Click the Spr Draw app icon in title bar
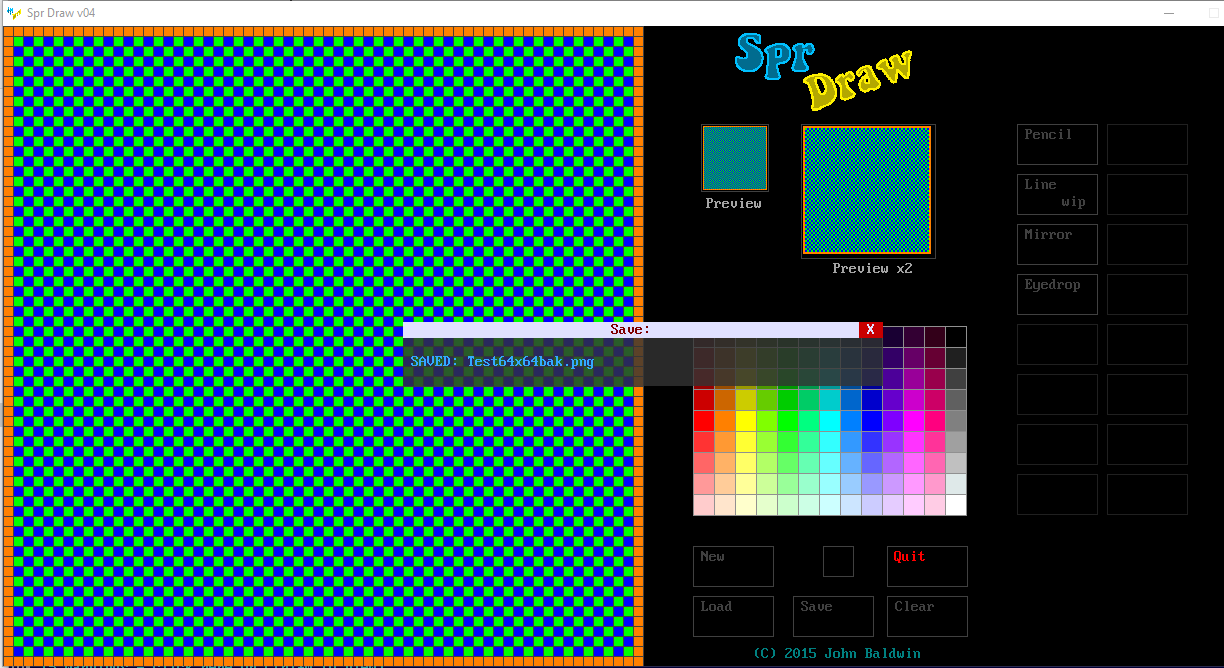The width and height of the screenshot is (1224, 668). [14, 13]
